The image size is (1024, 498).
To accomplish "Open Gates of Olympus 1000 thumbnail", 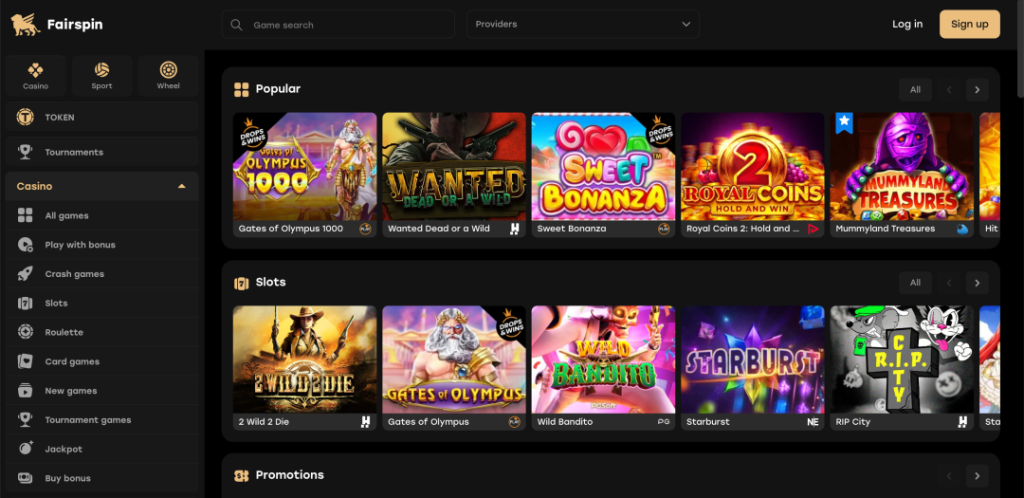I will click(305, 166).
